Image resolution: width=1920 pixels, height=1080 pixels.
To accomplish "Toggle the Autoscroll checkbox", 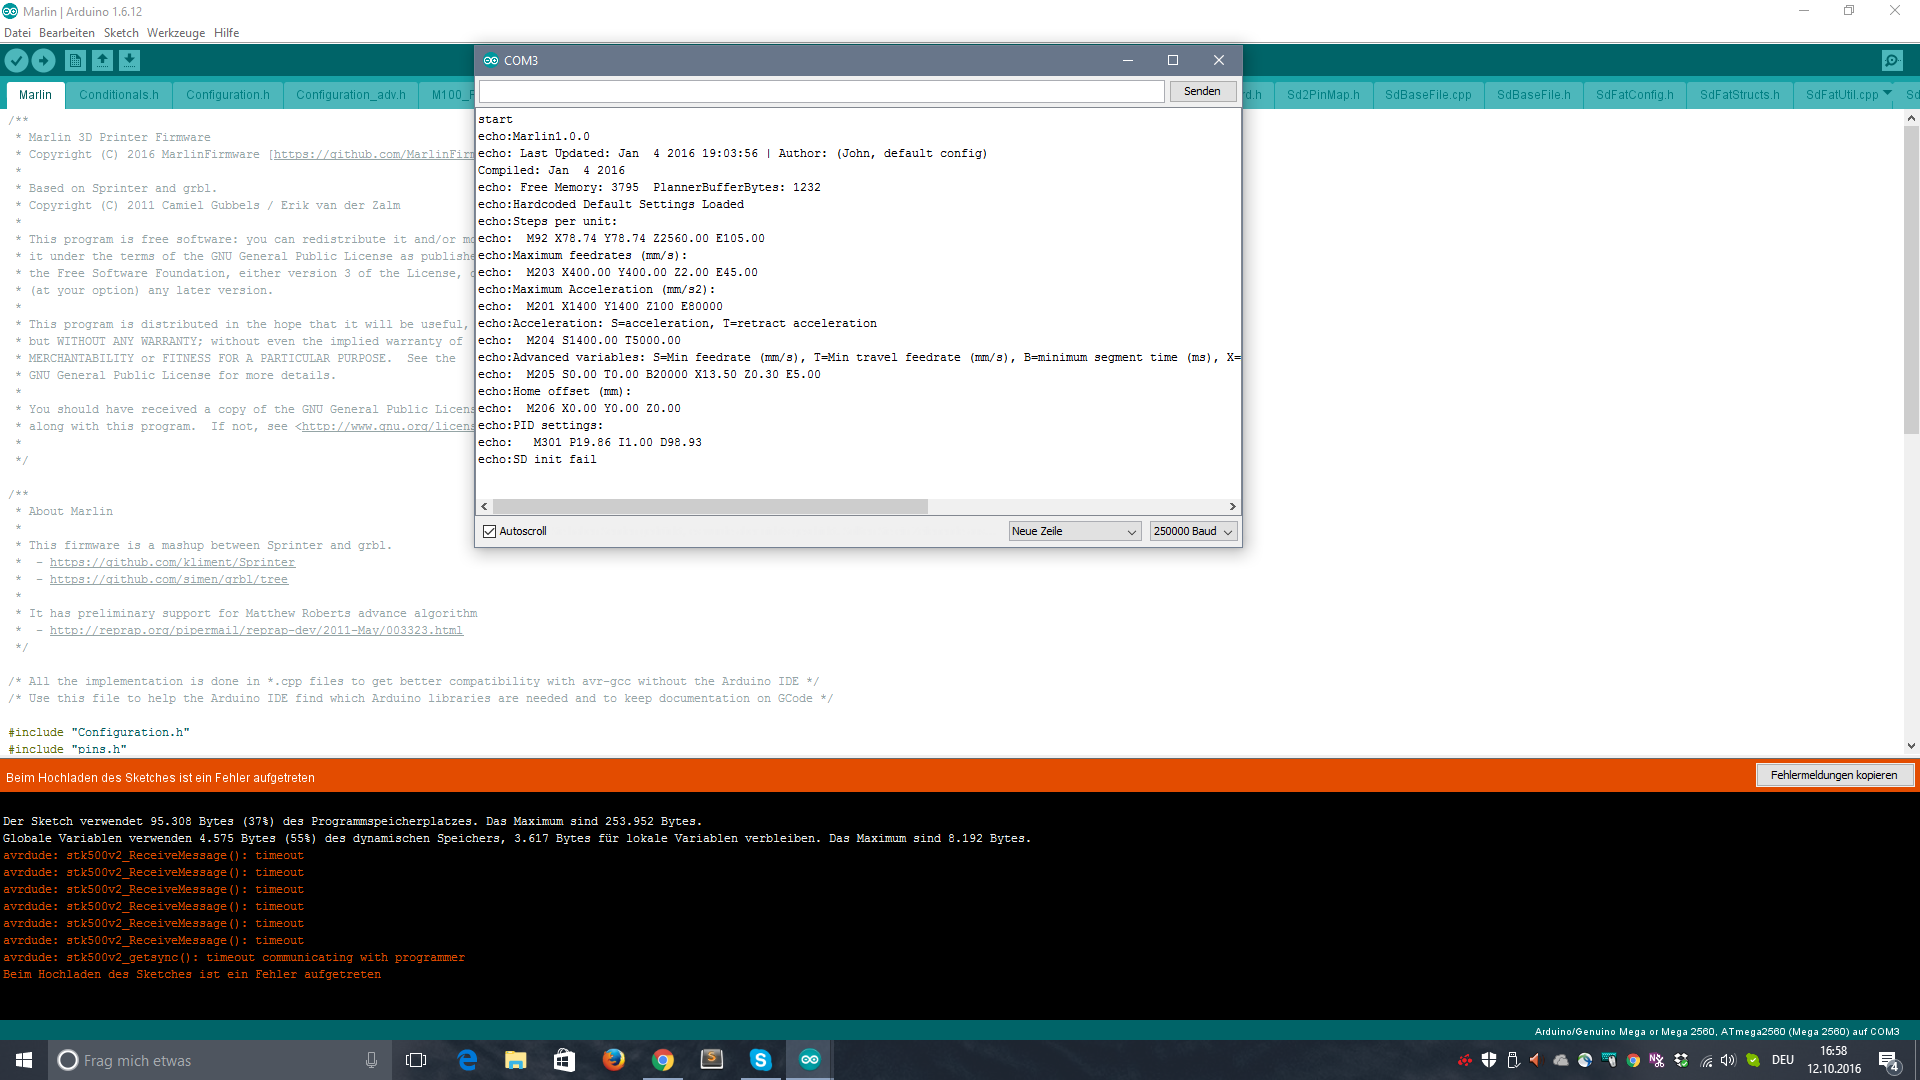I will tap(490, 531).
